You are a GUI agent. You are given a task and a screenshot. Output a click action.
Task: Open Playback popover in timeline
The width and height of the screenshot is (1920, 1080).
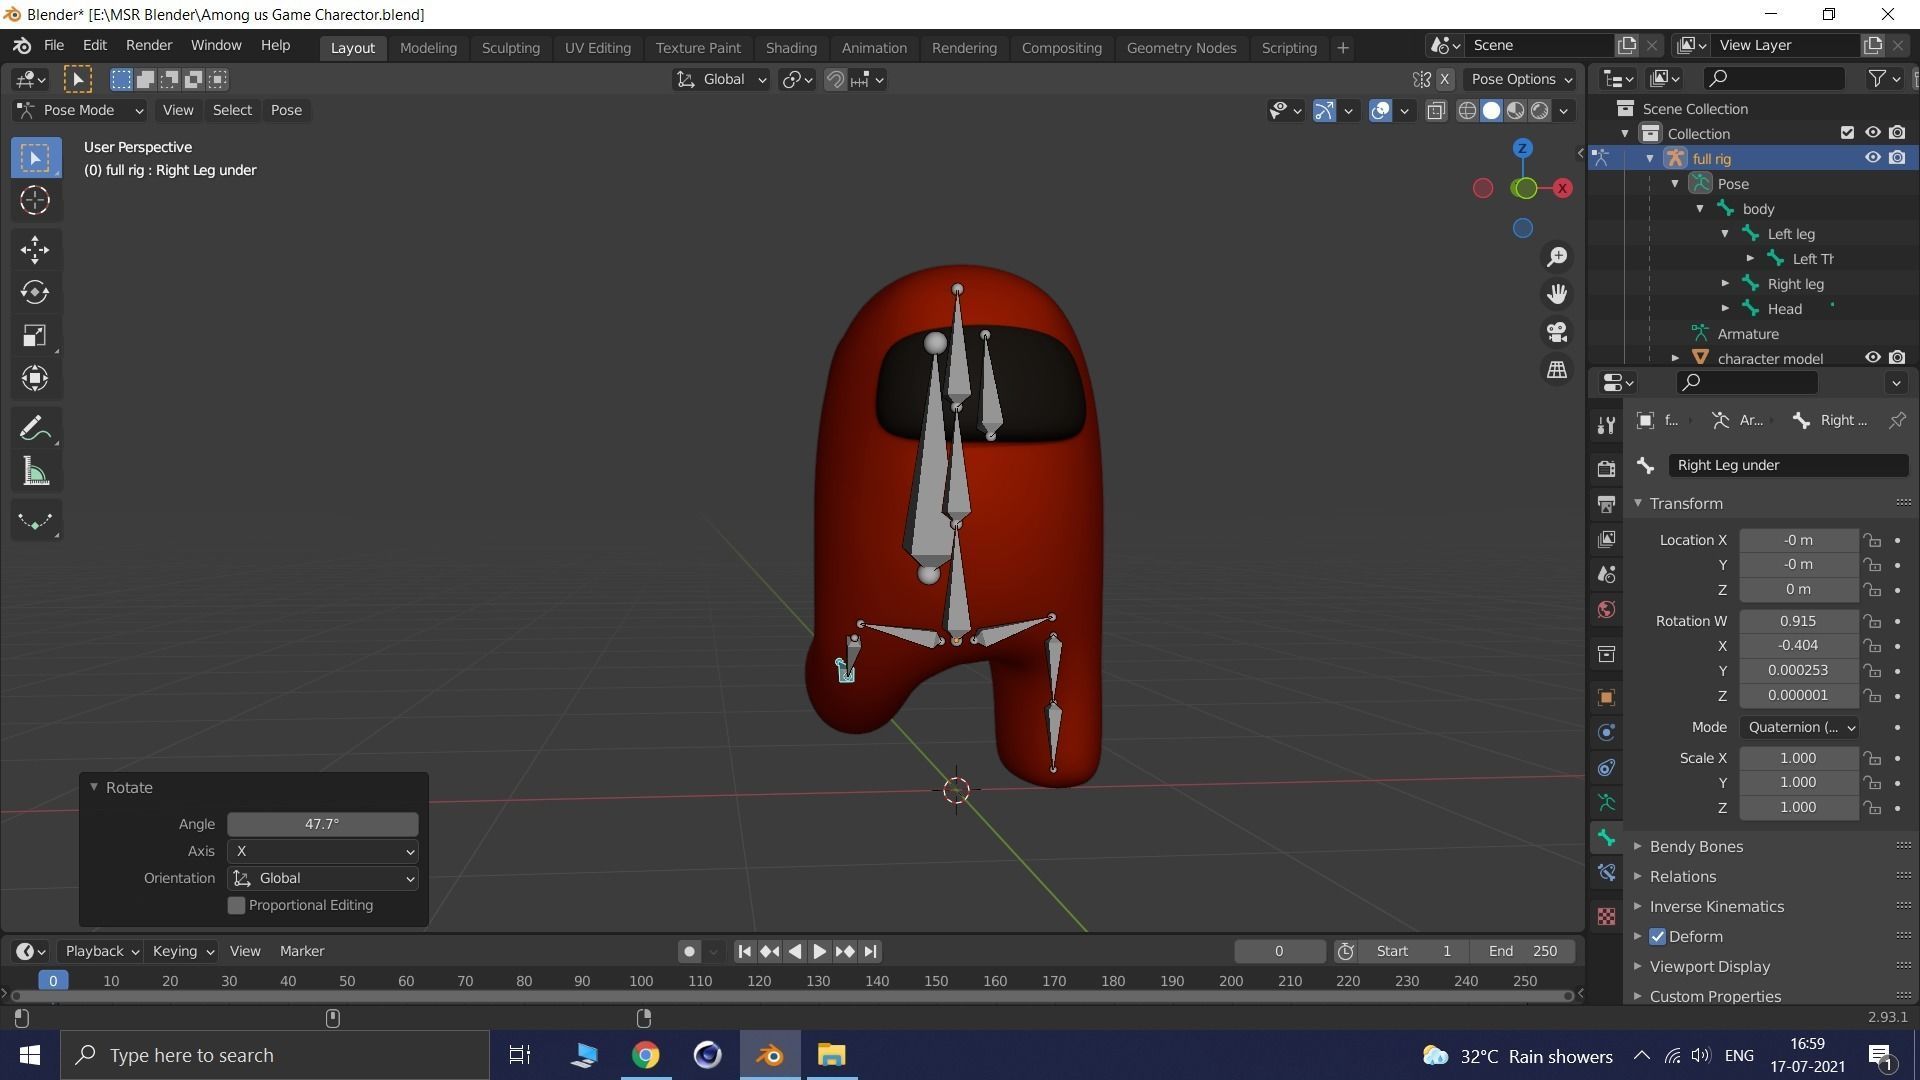pos(101,951)
